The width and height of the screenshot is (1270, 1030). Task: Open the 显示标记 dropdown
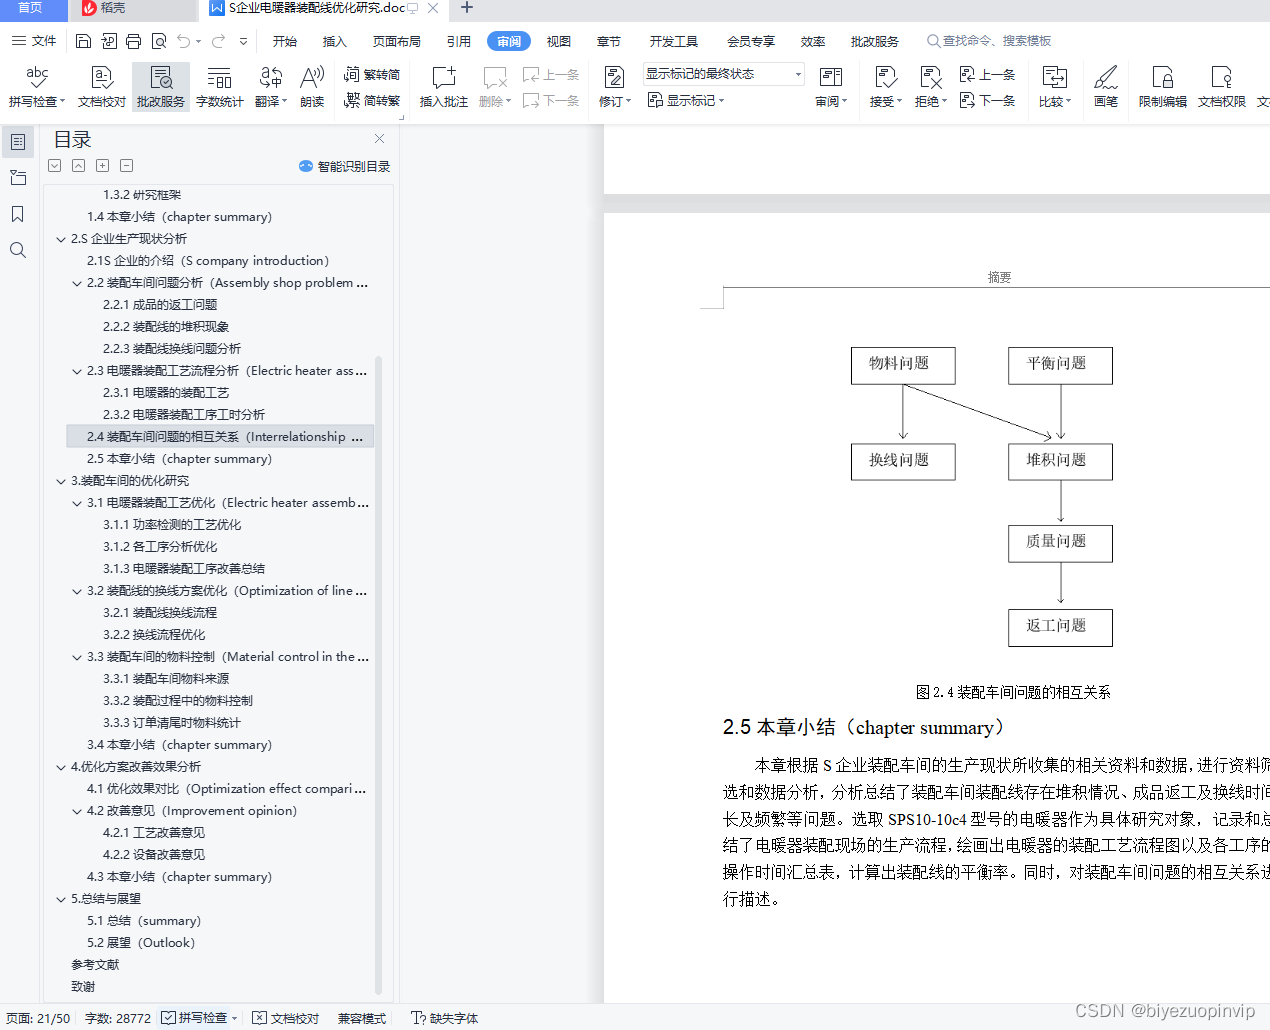(686, 100)
